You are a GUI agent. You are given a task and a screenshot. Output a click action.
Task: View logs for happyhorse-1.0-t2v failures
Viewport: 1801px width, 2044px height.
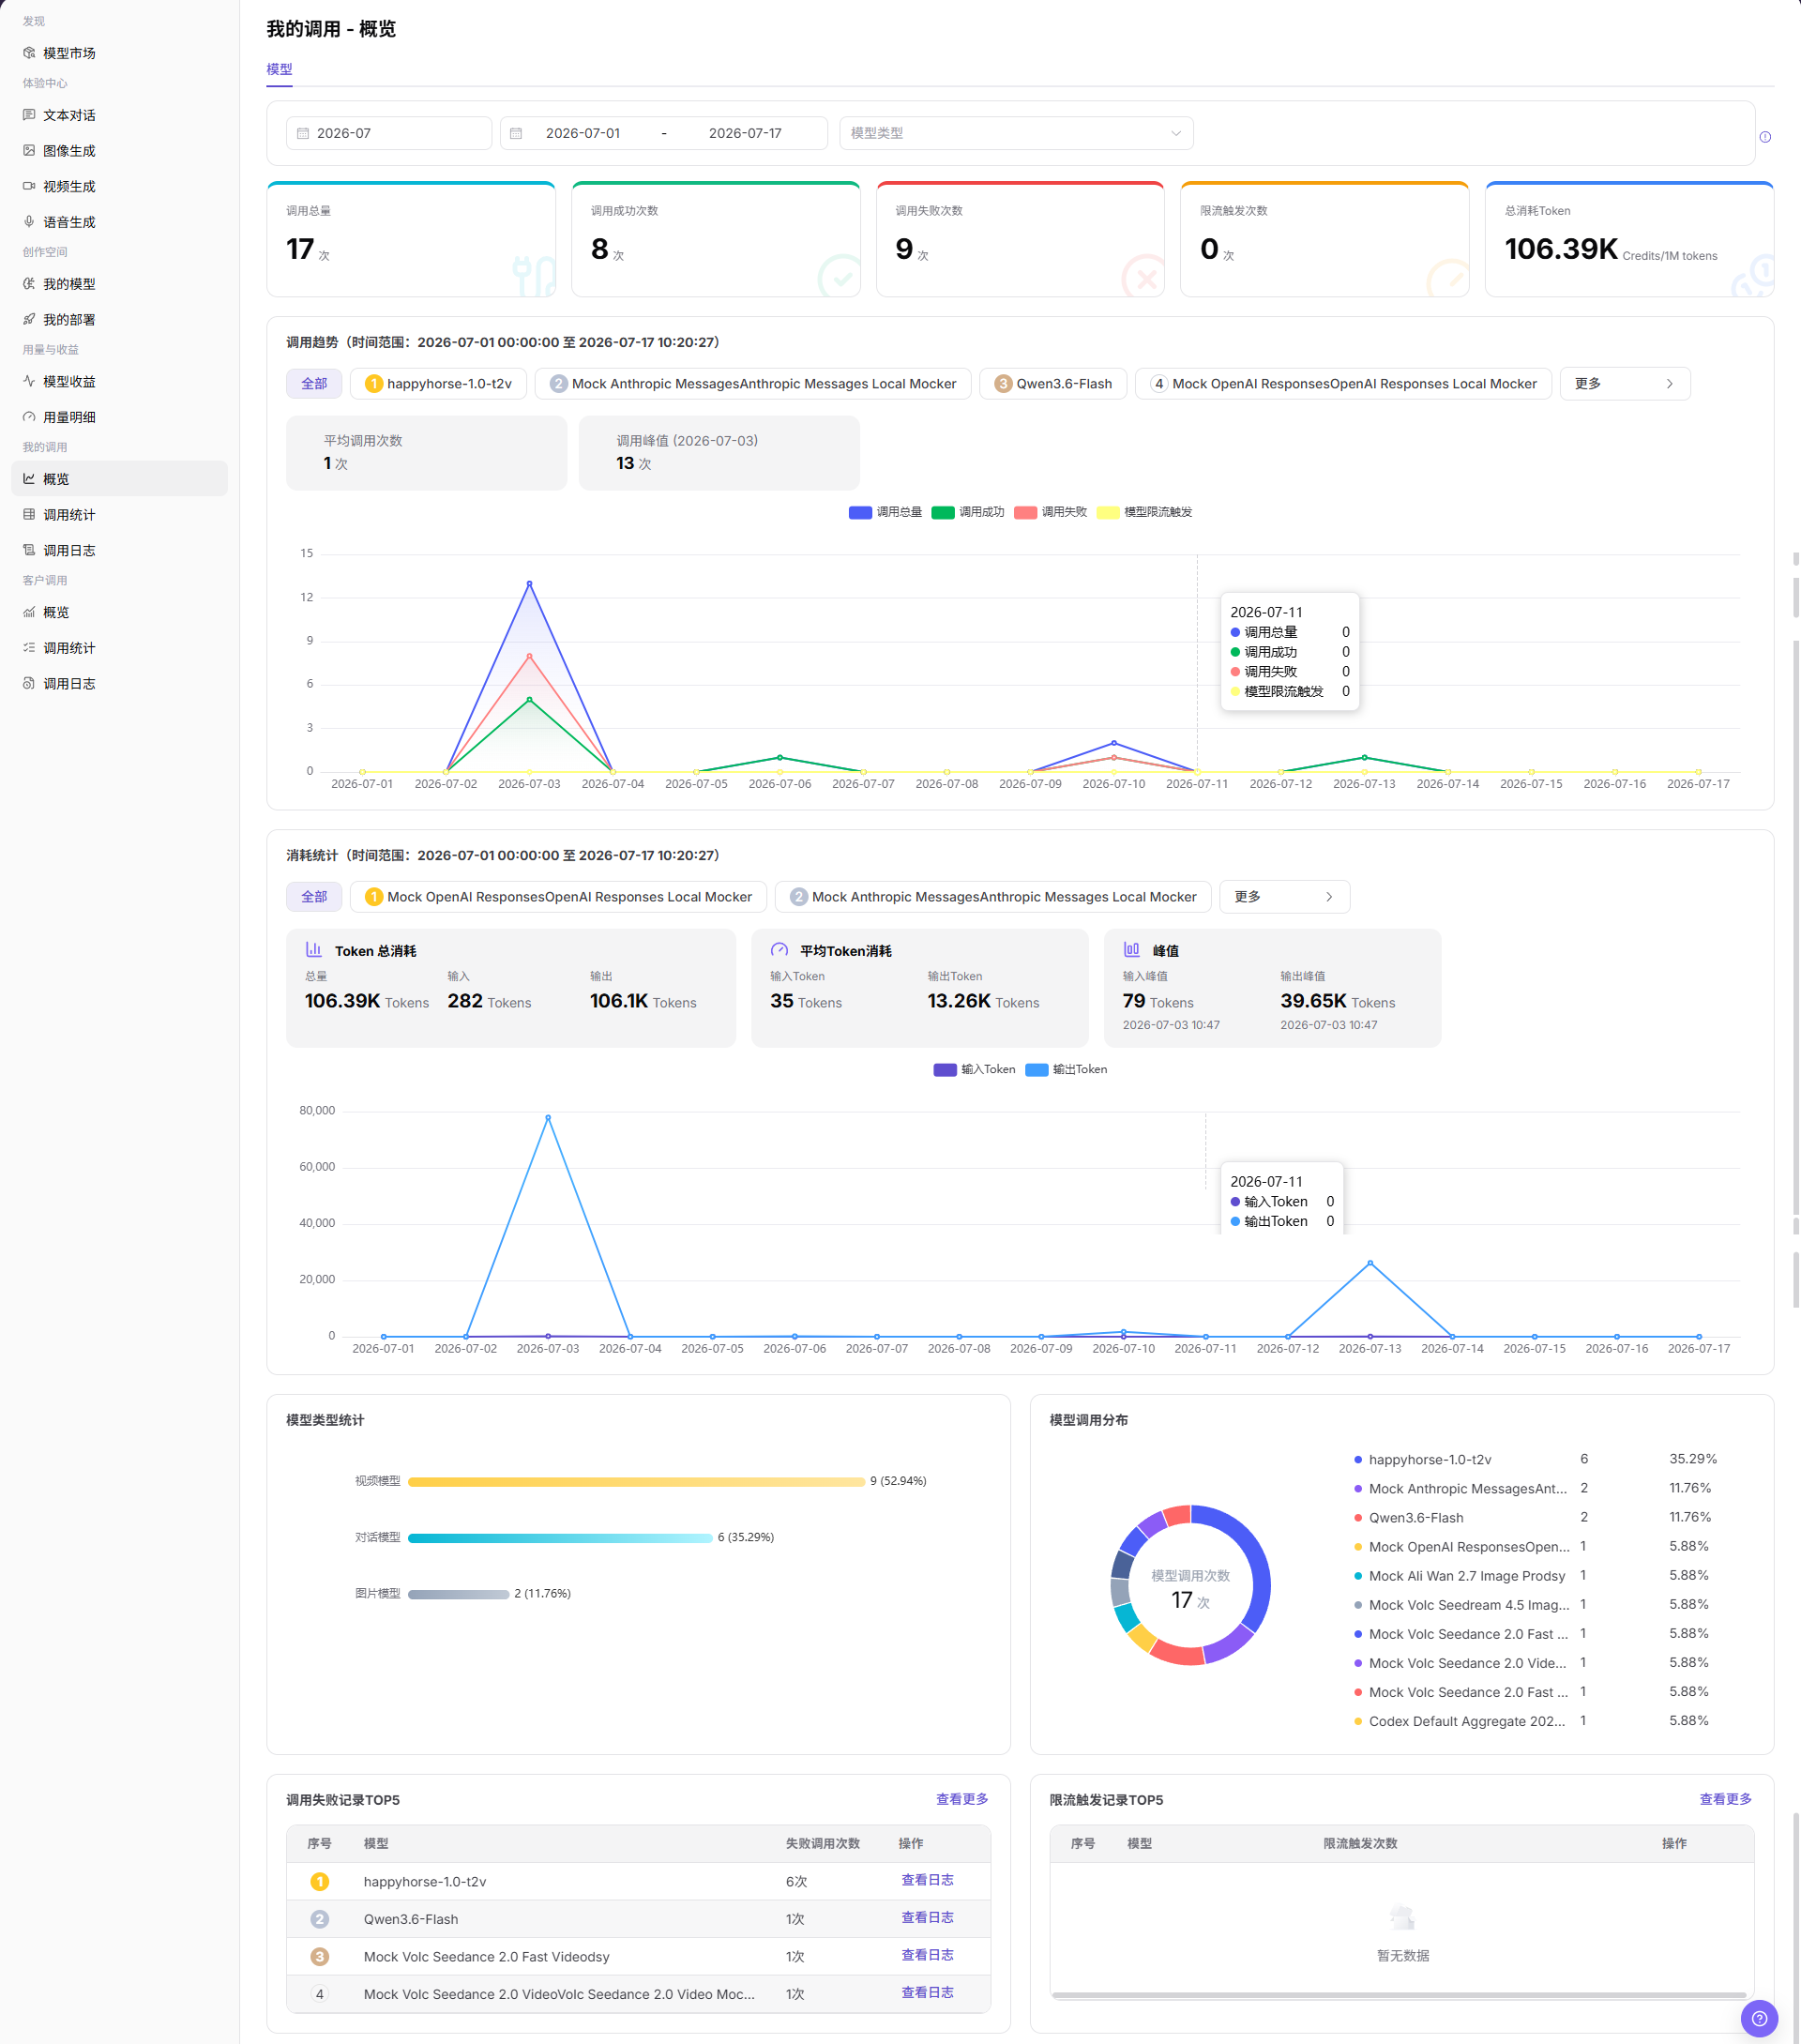[x=927, y=1880]
